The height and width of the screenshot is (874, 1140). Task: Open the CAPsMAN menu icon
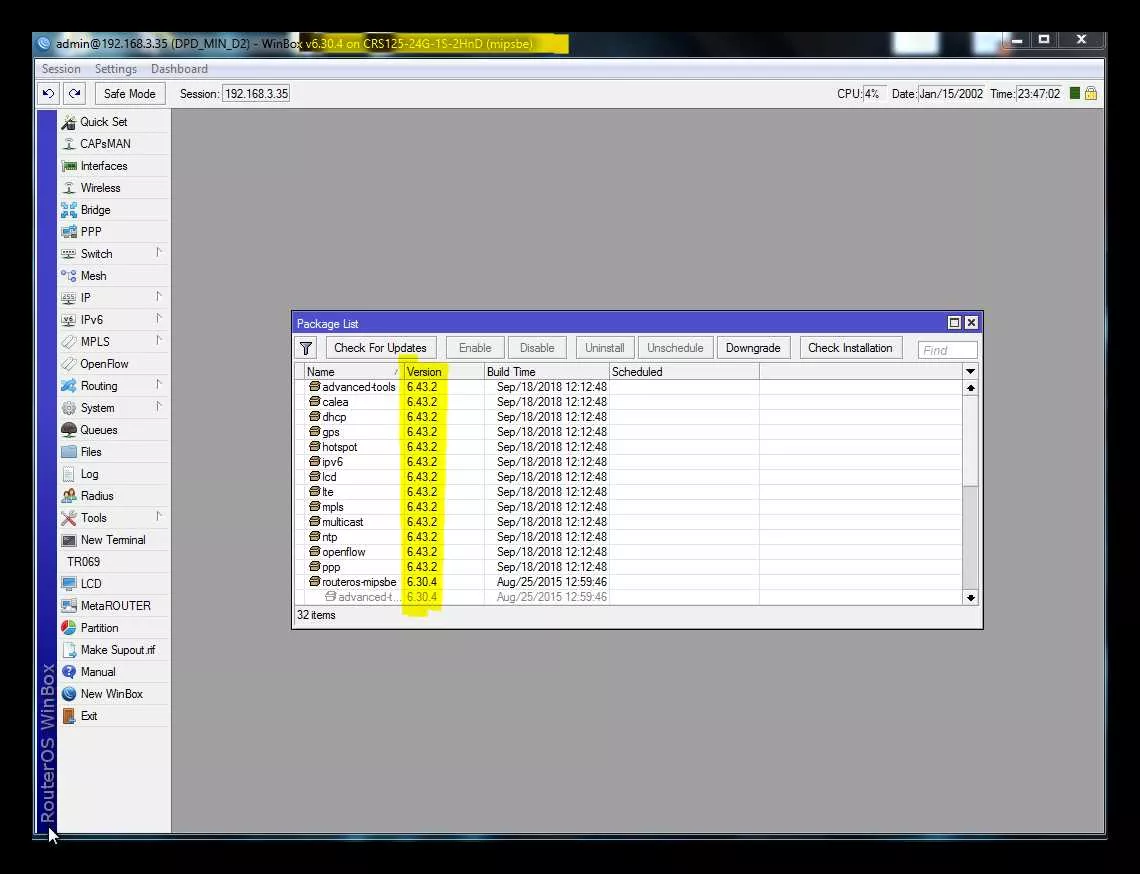(x=69, y=144)
